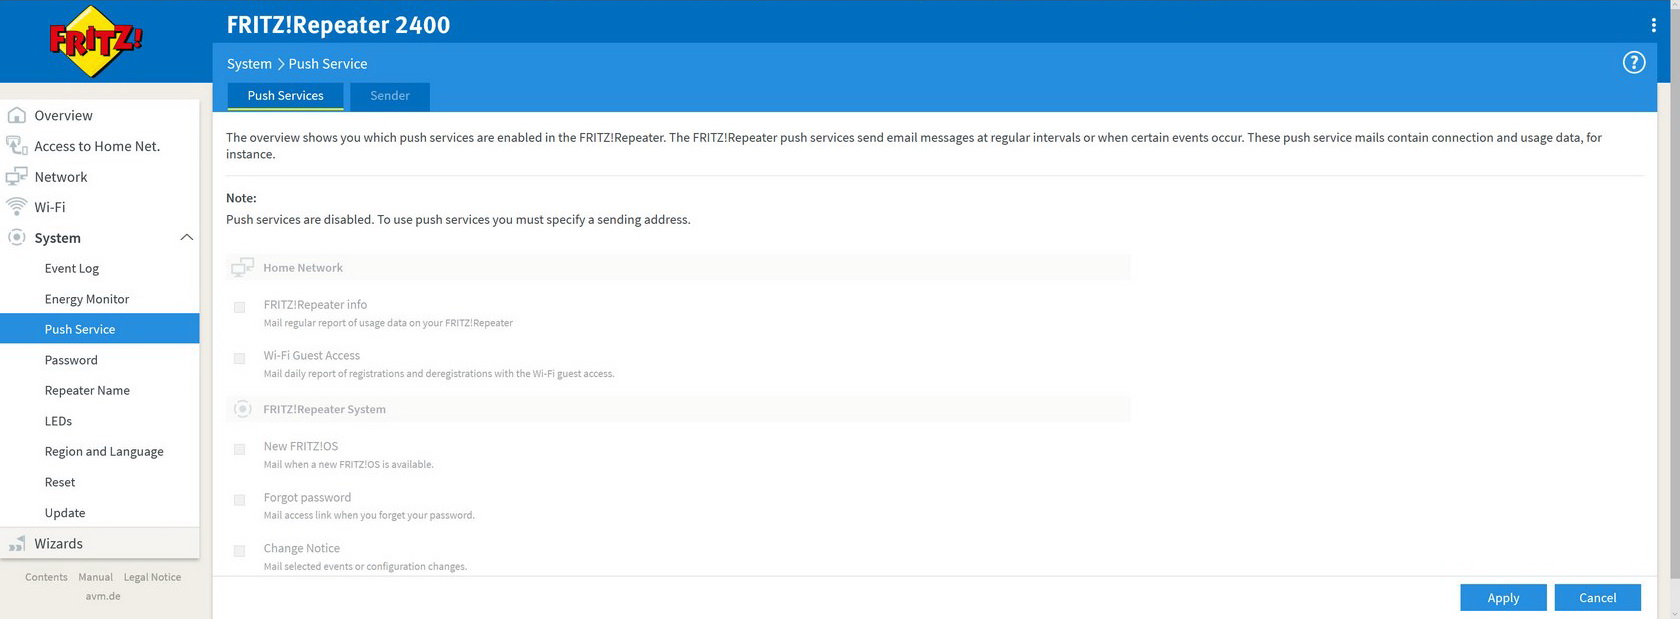Click the FRITZ! logo

coord(95,41)
